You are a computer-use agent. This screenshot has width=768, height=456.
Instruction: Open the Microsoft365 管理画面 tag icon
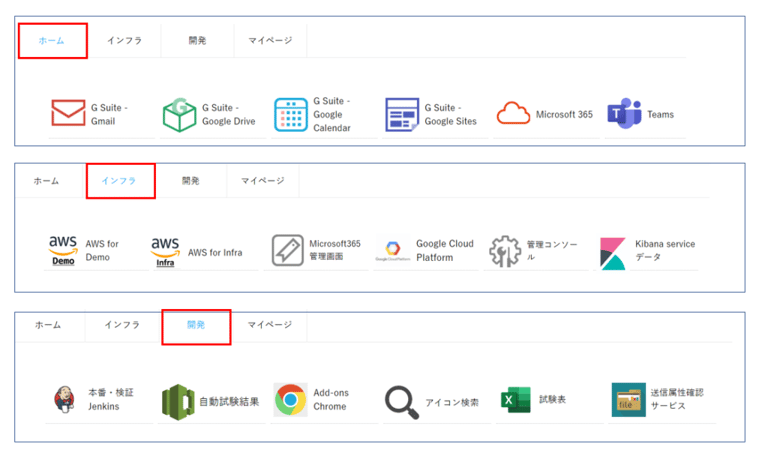pos(288,250)
